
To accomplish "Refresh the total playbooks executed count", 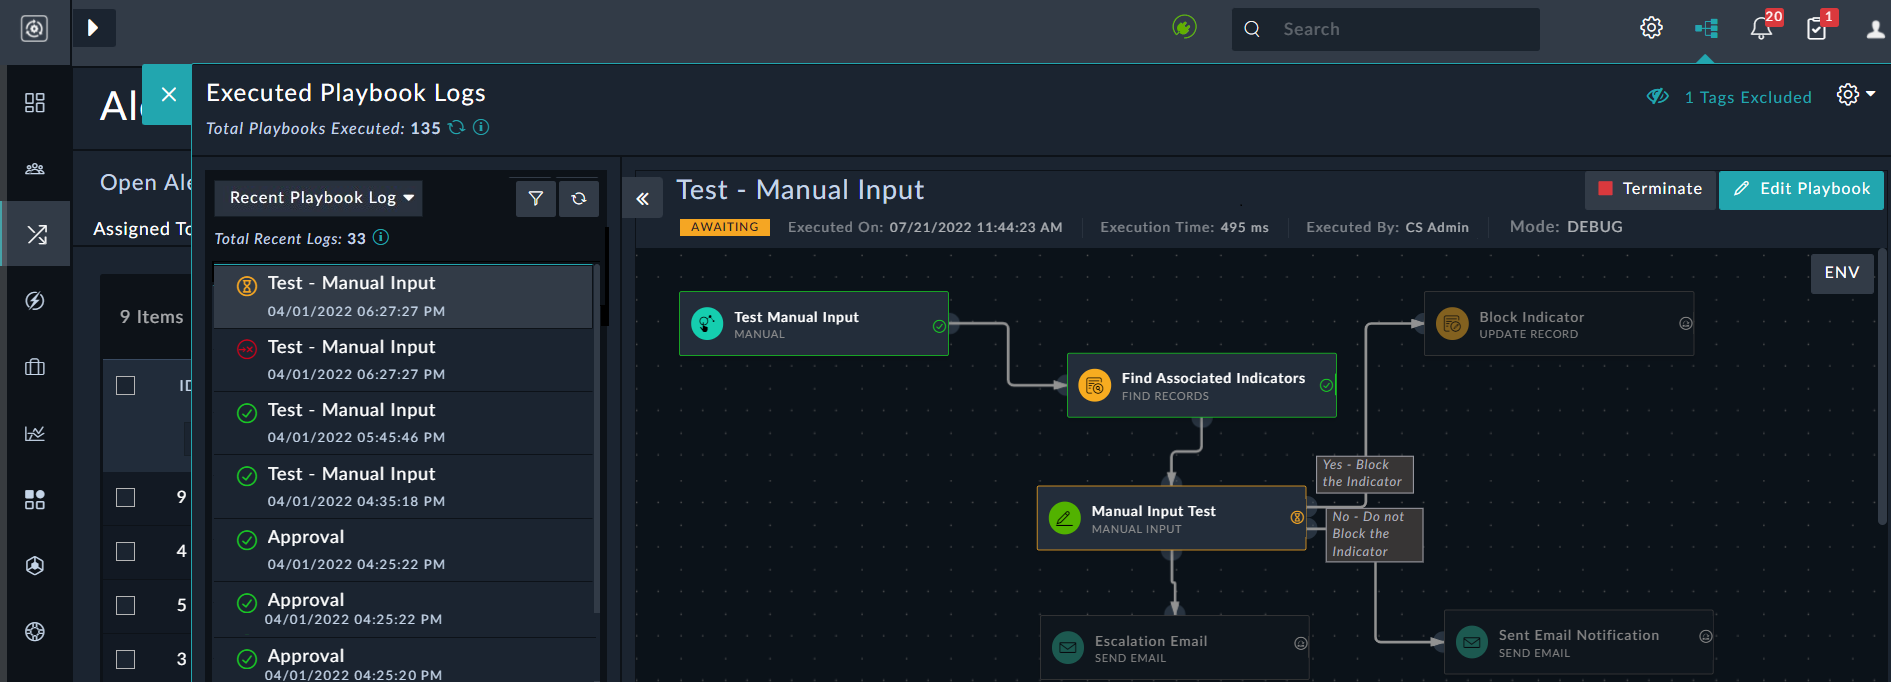I will (x=457, y=127).
